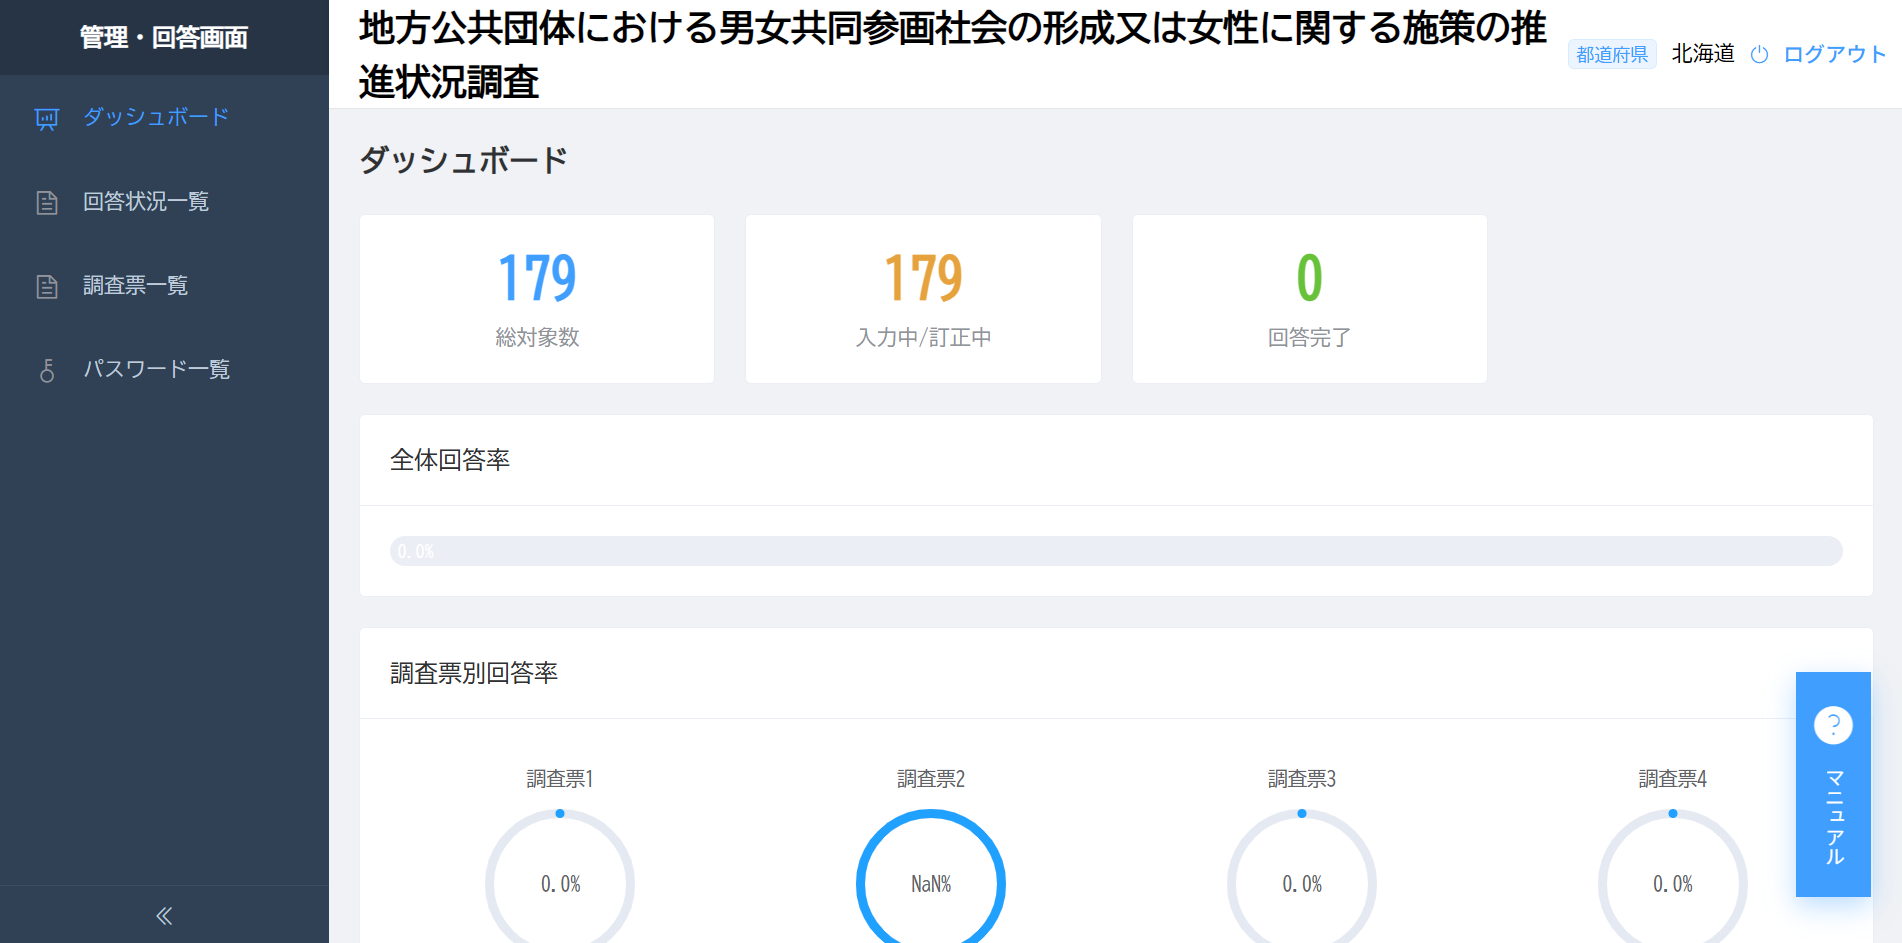Click the key icon beside パスワード一覧

[47, 371]
